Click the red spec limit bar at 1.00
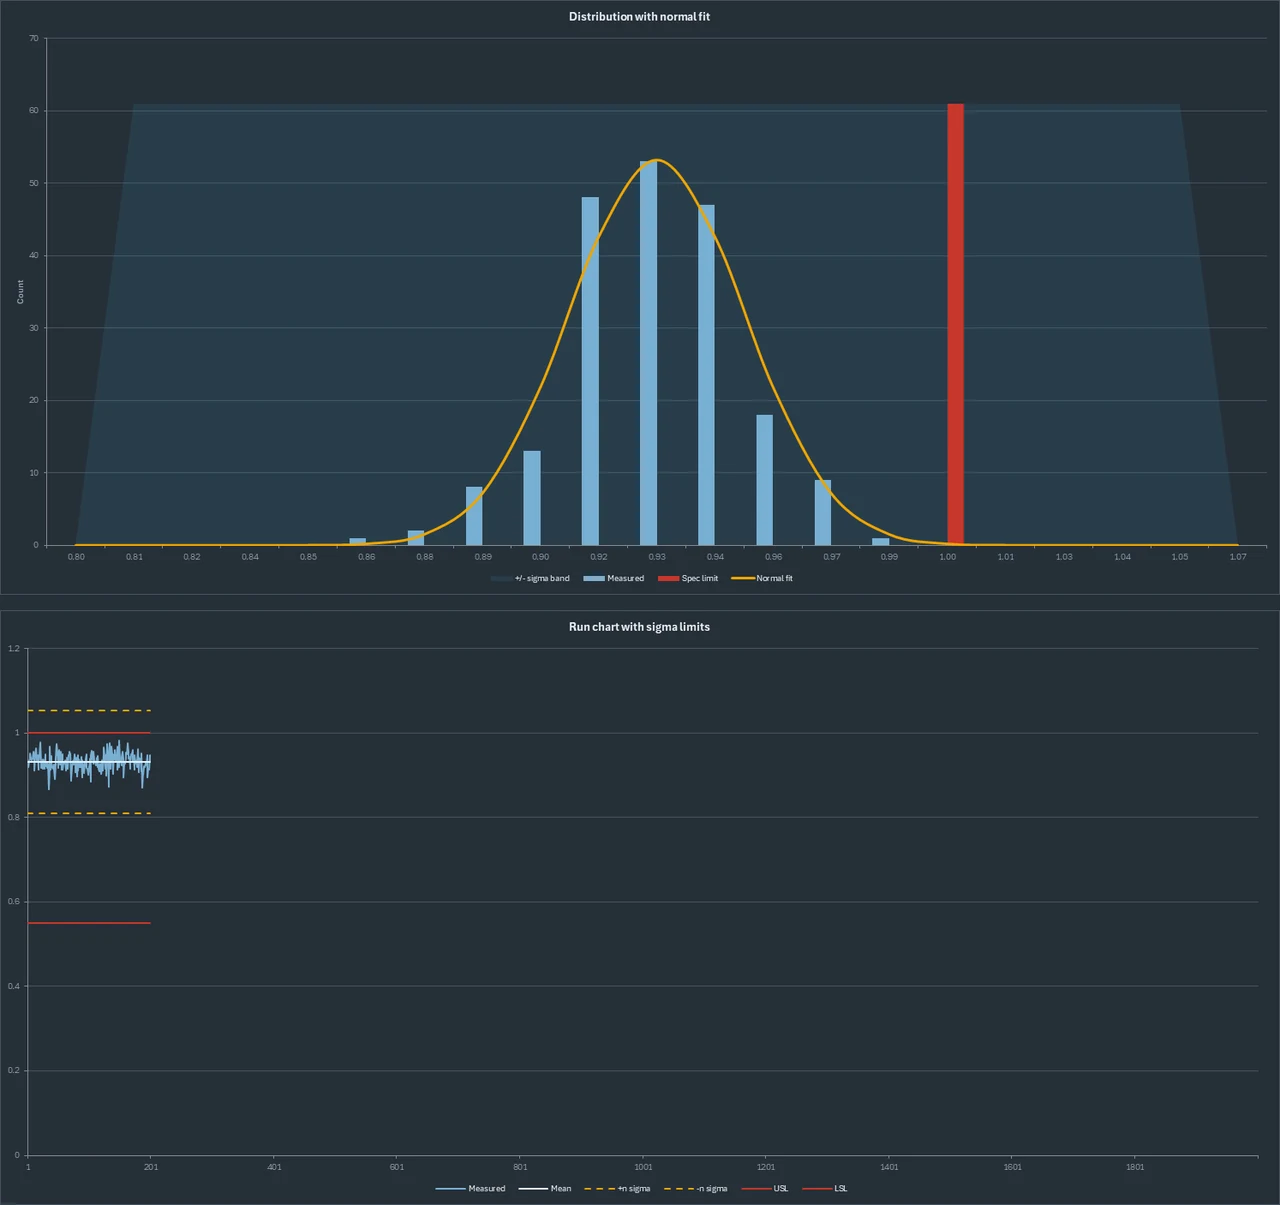1280x1205 pixels. (956, 324)
